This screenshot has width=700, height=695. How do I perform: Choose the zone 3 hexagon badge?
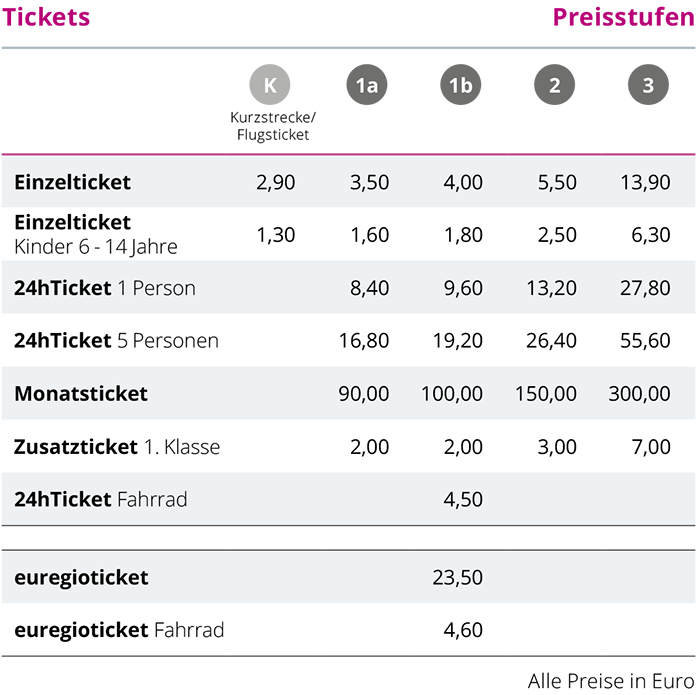pos(648,86)
